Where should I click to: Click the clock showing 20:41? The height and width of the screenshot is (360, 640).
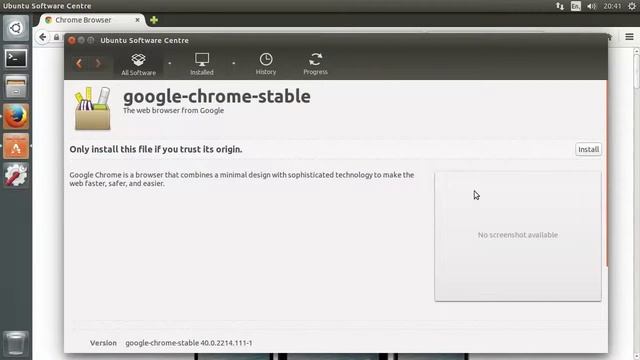click(x=612, y=6)
